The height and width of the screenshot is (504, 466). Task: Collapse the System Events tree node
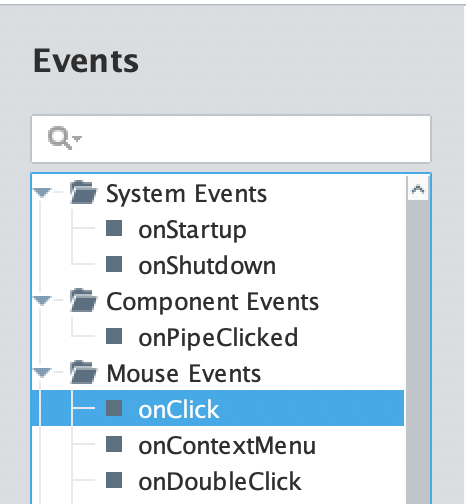tap(42, 193)
